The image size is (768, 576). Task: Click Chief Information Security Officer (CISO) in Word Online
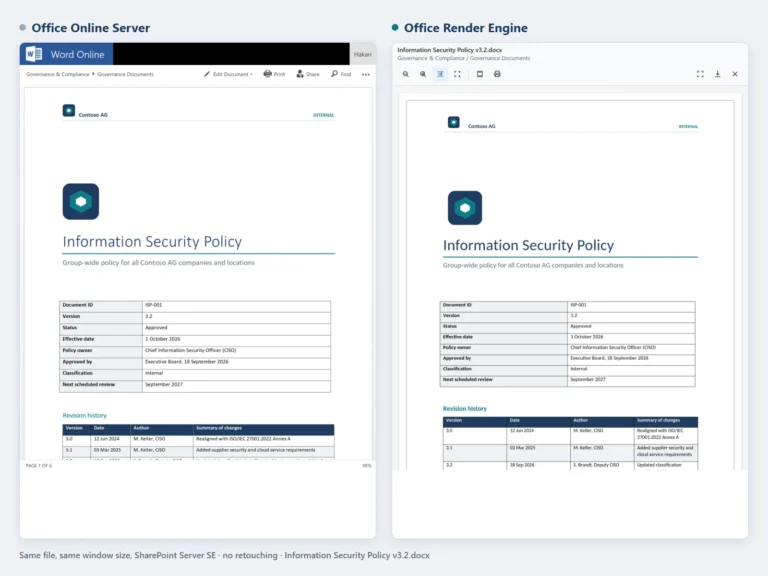191,350
